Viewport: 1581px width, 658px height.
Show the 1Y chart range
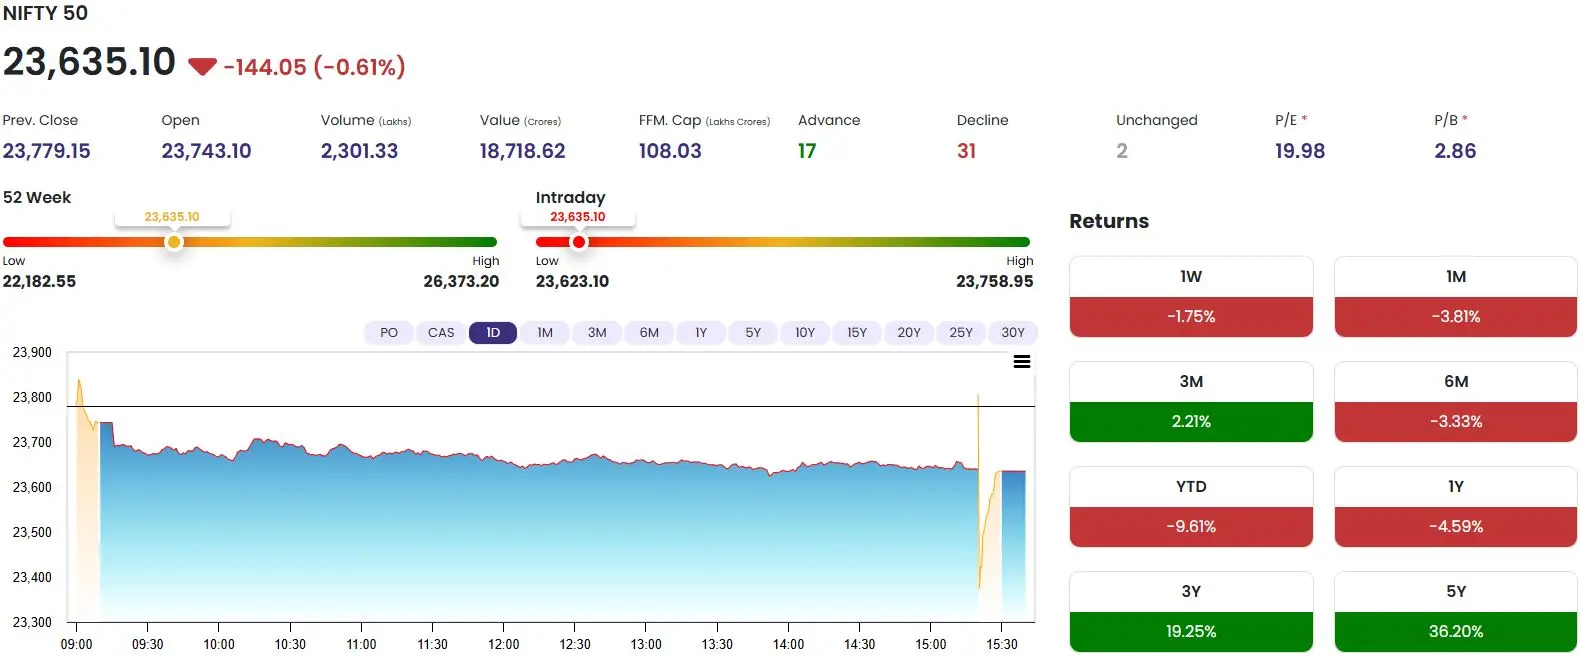[701, 333]
